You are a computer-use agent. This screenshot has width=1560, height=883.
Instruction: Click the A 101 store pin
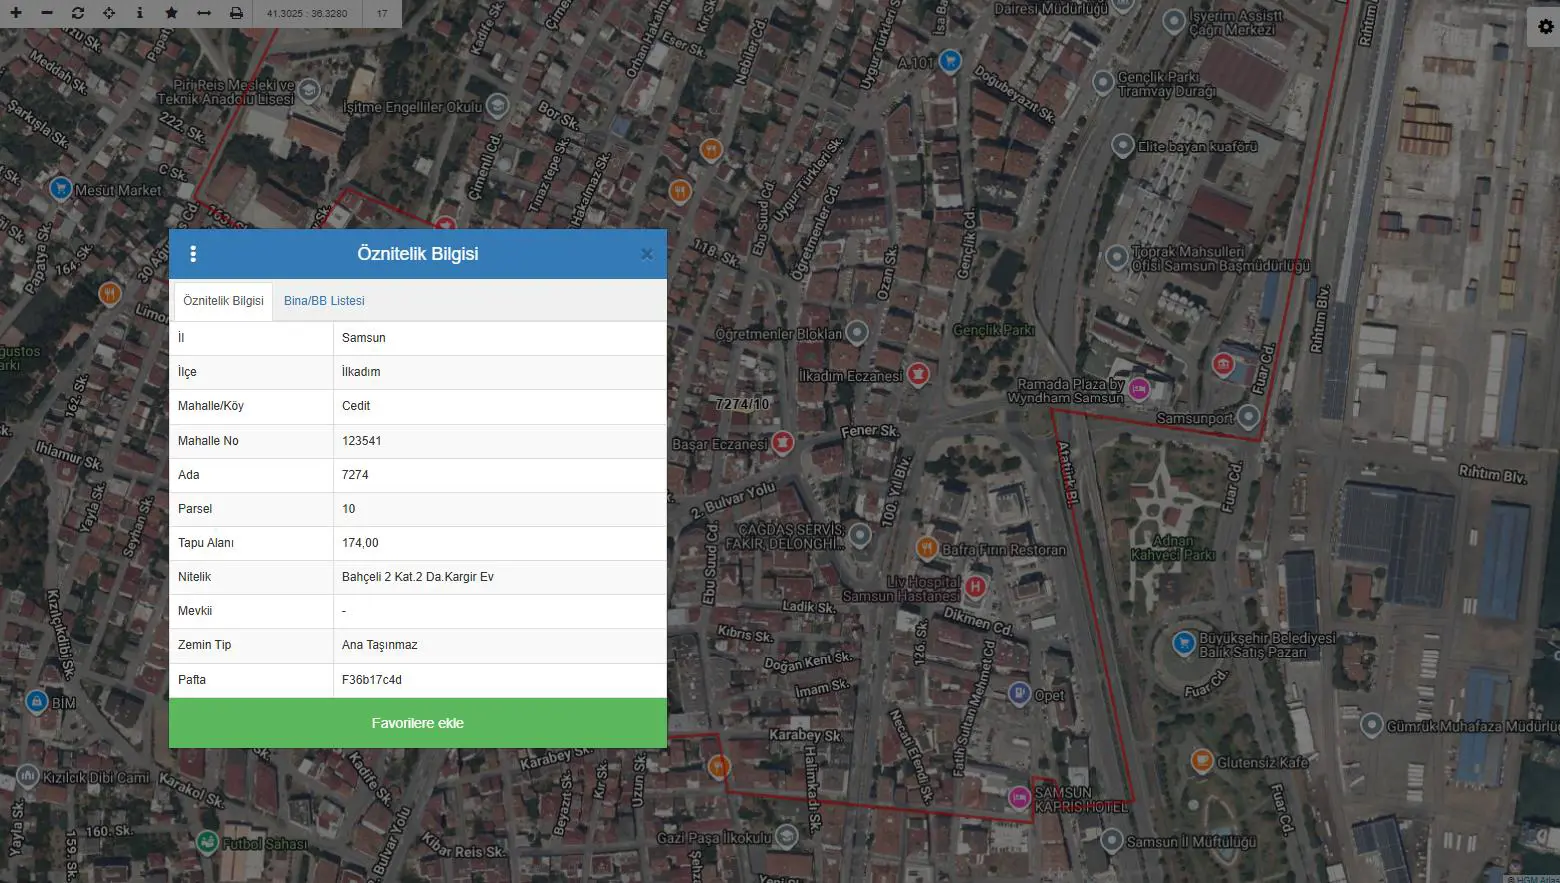[950, 61]
